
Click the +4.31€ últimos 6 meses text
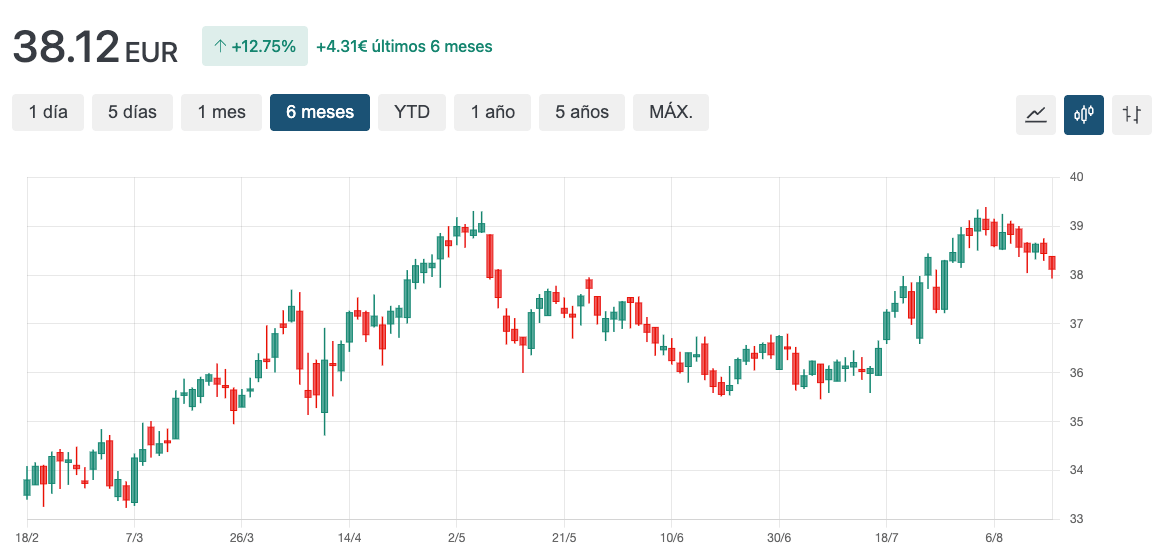pyautogui.click(x=404, y=46)
